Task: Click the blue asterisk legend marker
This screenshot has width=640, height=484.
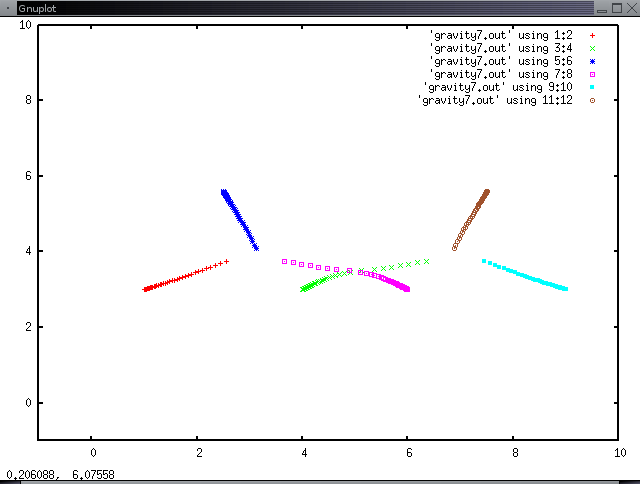Action: coord(592,62)
